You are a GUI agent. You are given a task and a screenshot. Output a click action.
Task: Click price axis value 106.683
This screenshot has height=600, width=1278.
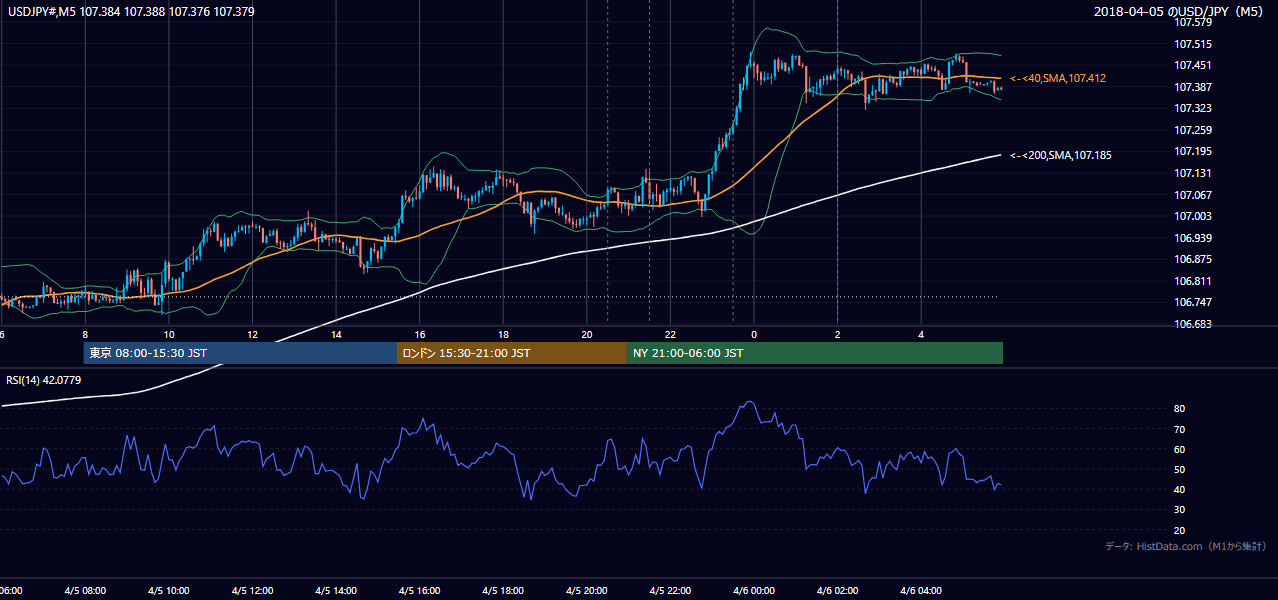[x=1193, y=324]
